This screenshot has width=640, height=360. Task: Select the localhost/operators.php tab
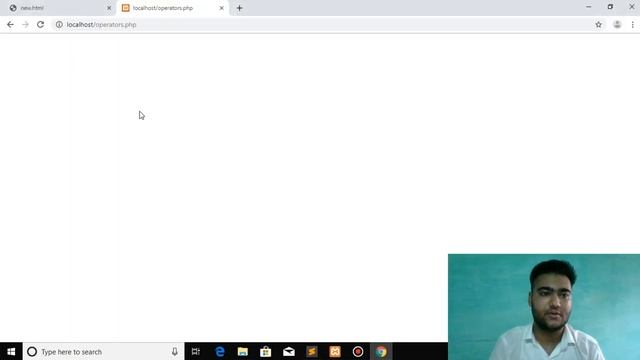(173, 8)
